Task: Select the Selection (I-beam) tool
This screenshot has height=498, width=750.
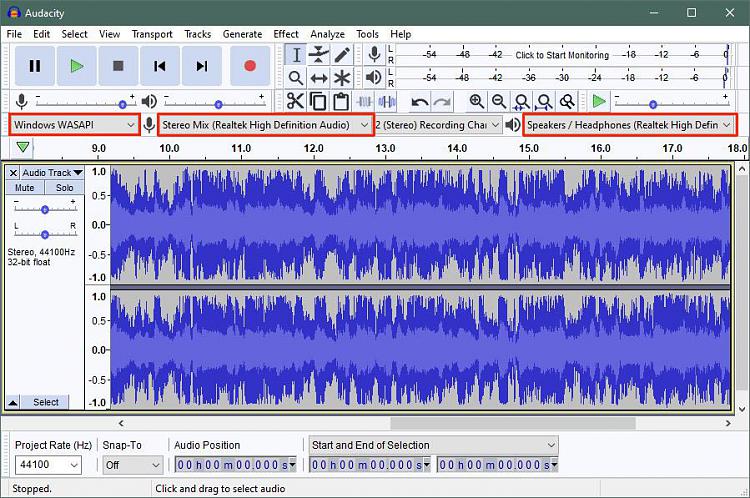Action: pyautogui.click(x=296, y=55)
